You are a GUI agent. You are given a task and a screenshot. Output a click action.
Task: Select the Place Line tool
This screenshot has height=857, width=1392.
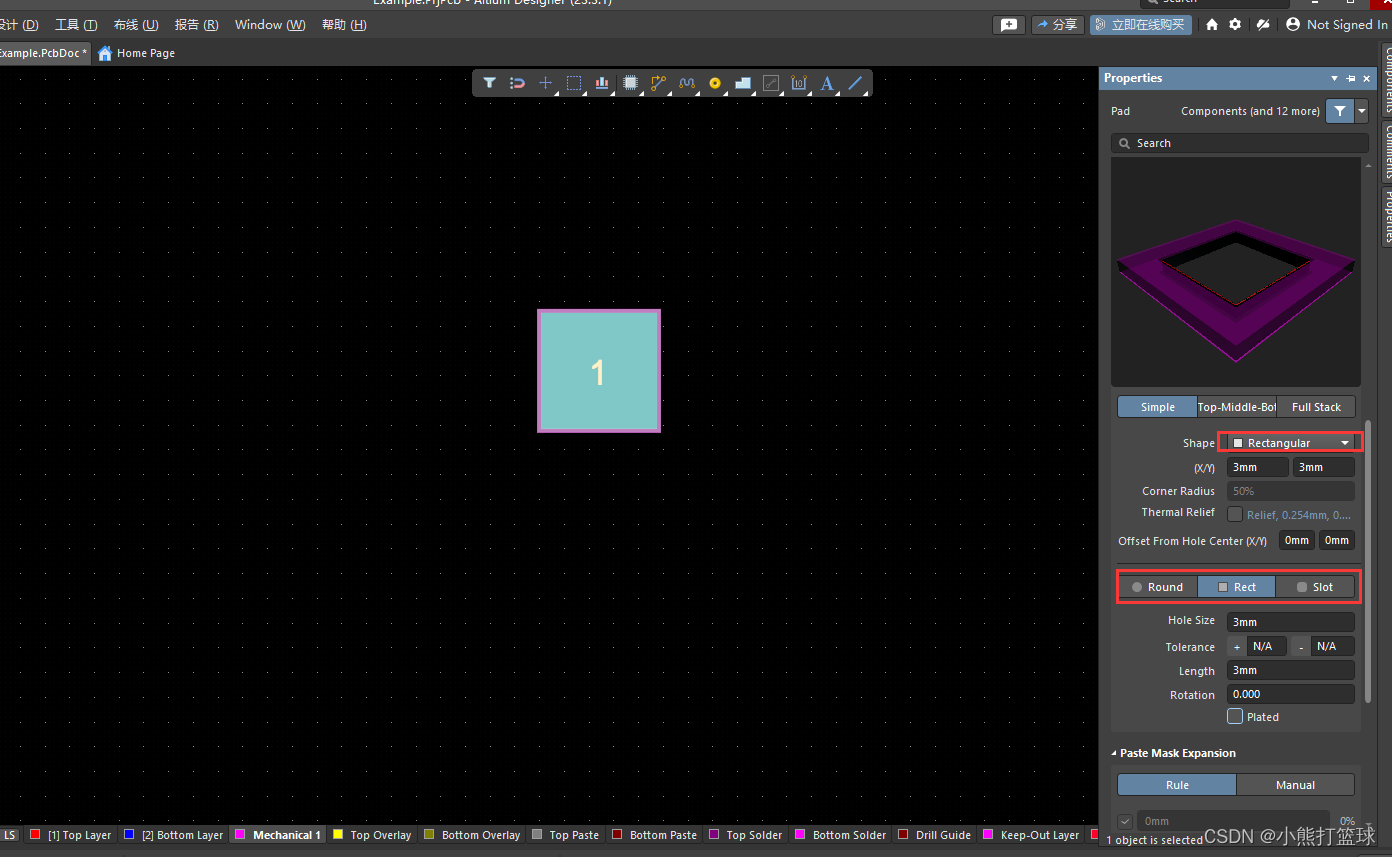click(x=854, y=83)
